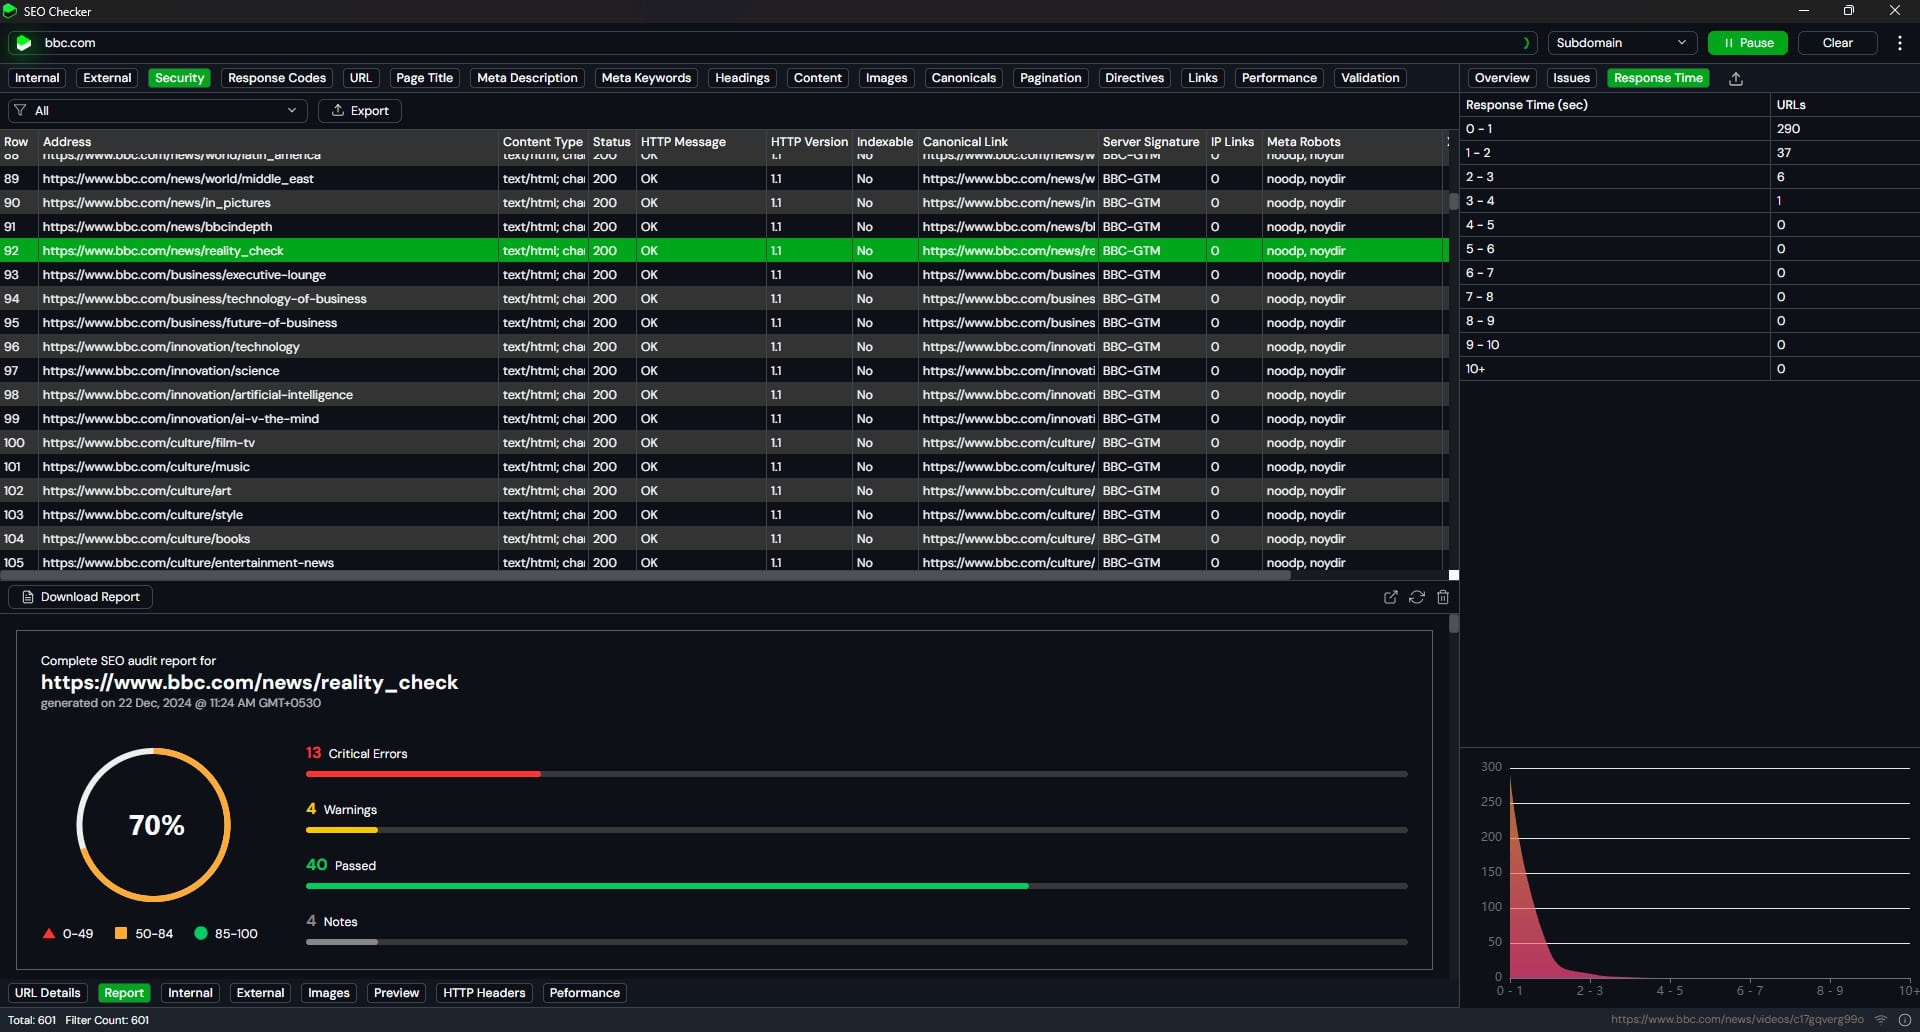Image resolution: width=1920 pixels, height=1032 pixels.
Task: Sort by the Indexable column header
Action: tap(884, 142)
